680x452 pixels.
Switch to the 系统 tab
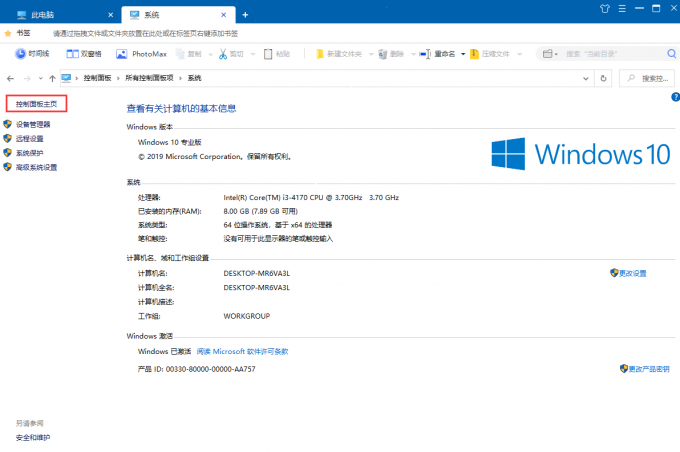pos(178,15)
